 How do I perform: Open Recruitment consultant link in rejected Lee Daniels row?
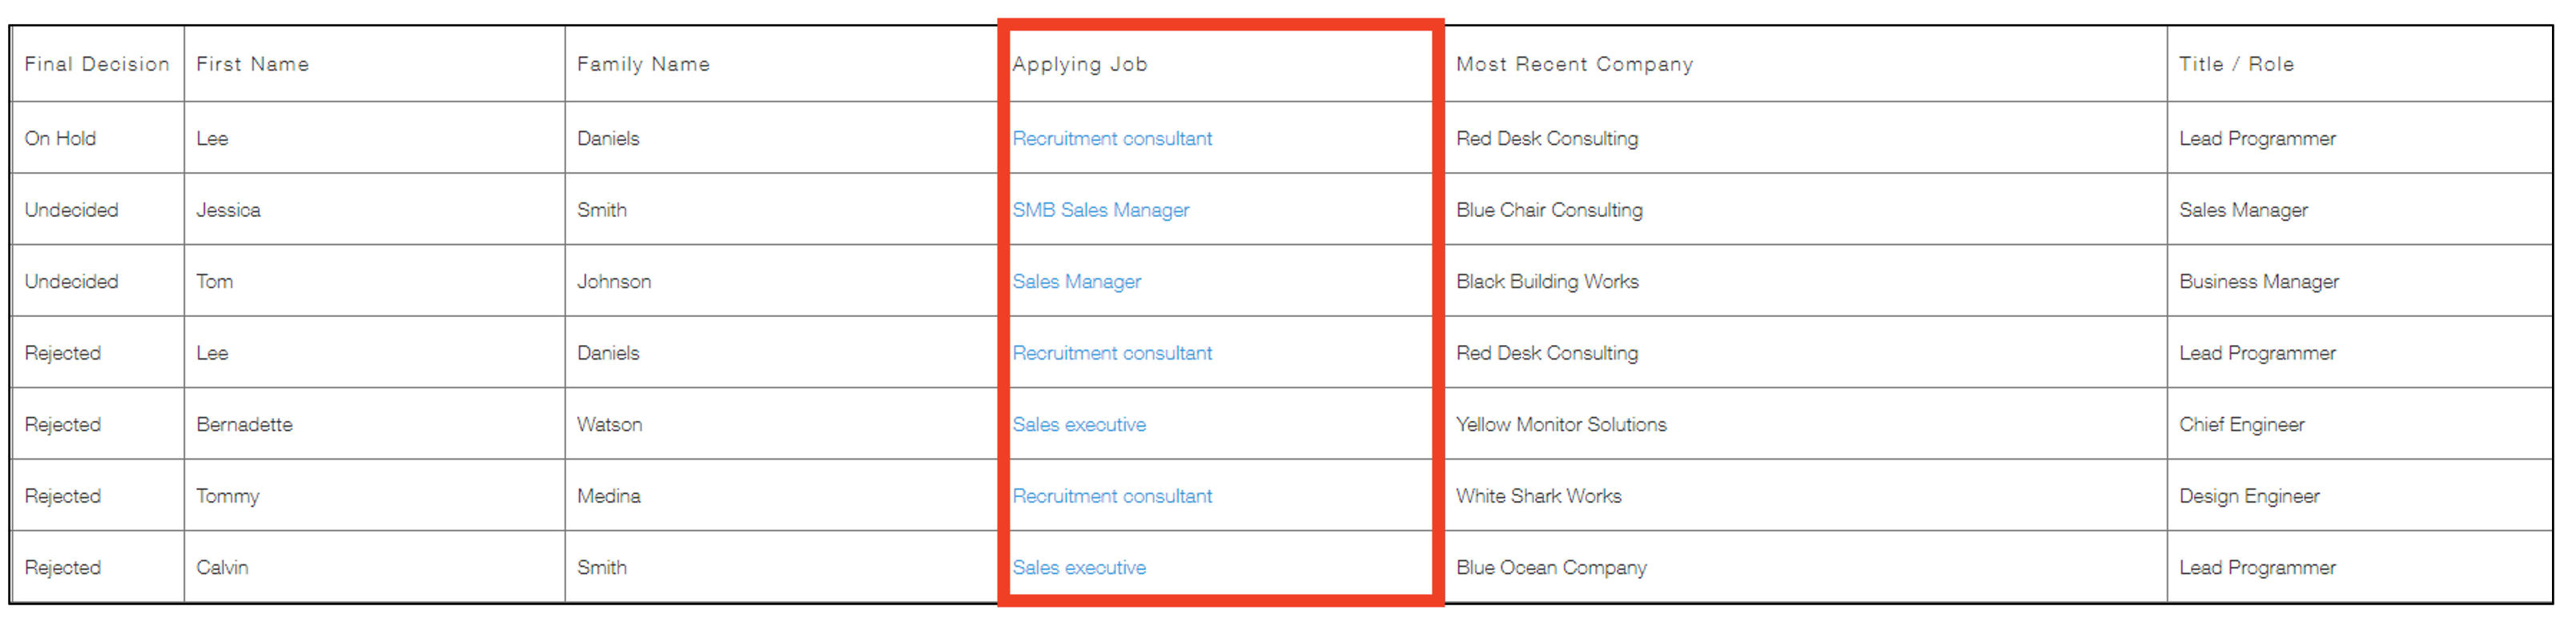tap(1111, 353)
